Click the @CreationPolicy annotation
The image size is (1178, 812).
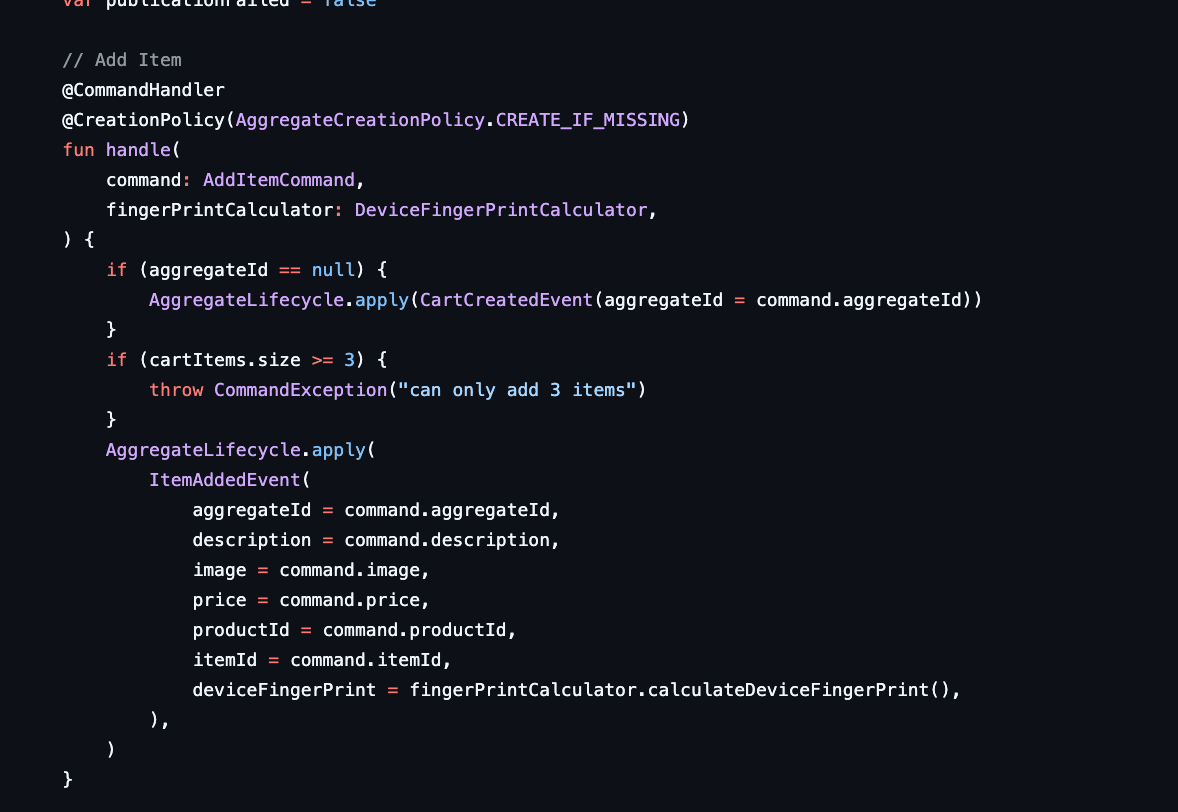click(143, 120)
